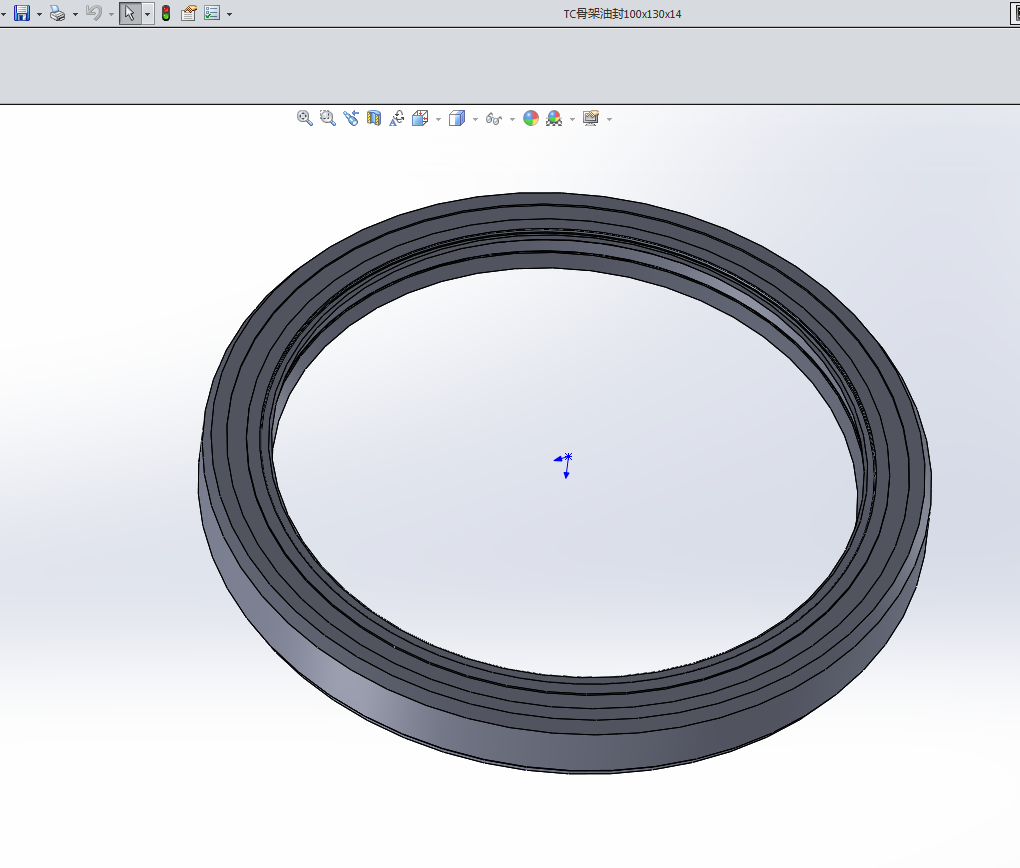Expand the Hide/Show Items dropdown arrow

(513, 119)
